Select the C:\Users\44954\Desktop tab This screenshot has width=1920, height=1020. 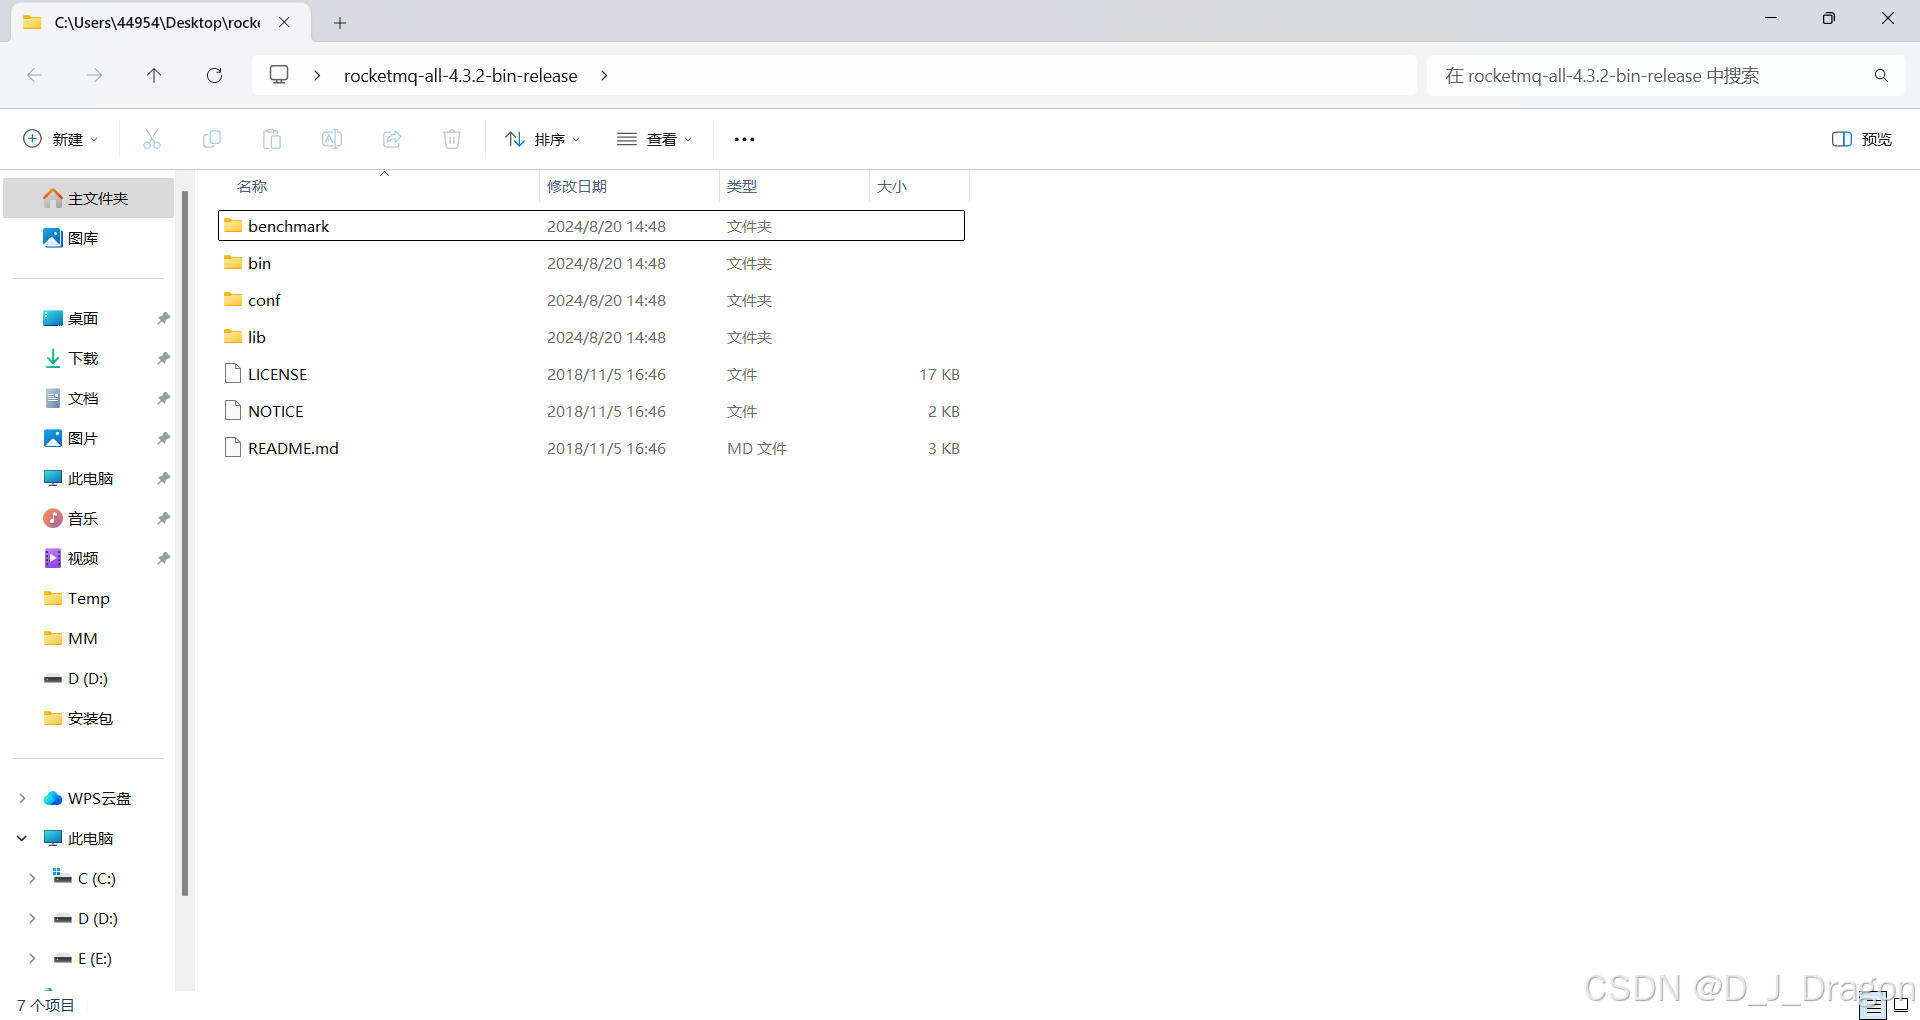[x=158, y=22]
